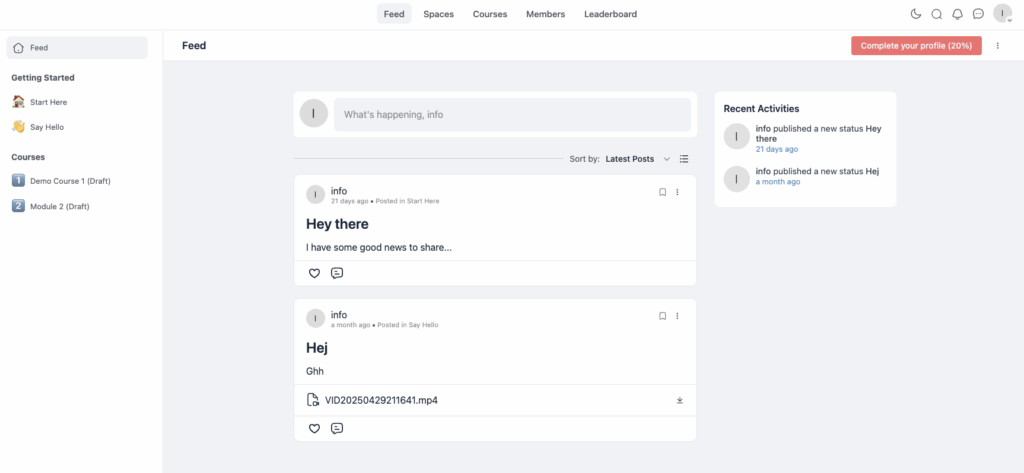1024x473 pixels.
Task: Open the user avatar menu in the header
Action: coord(1002,13)
